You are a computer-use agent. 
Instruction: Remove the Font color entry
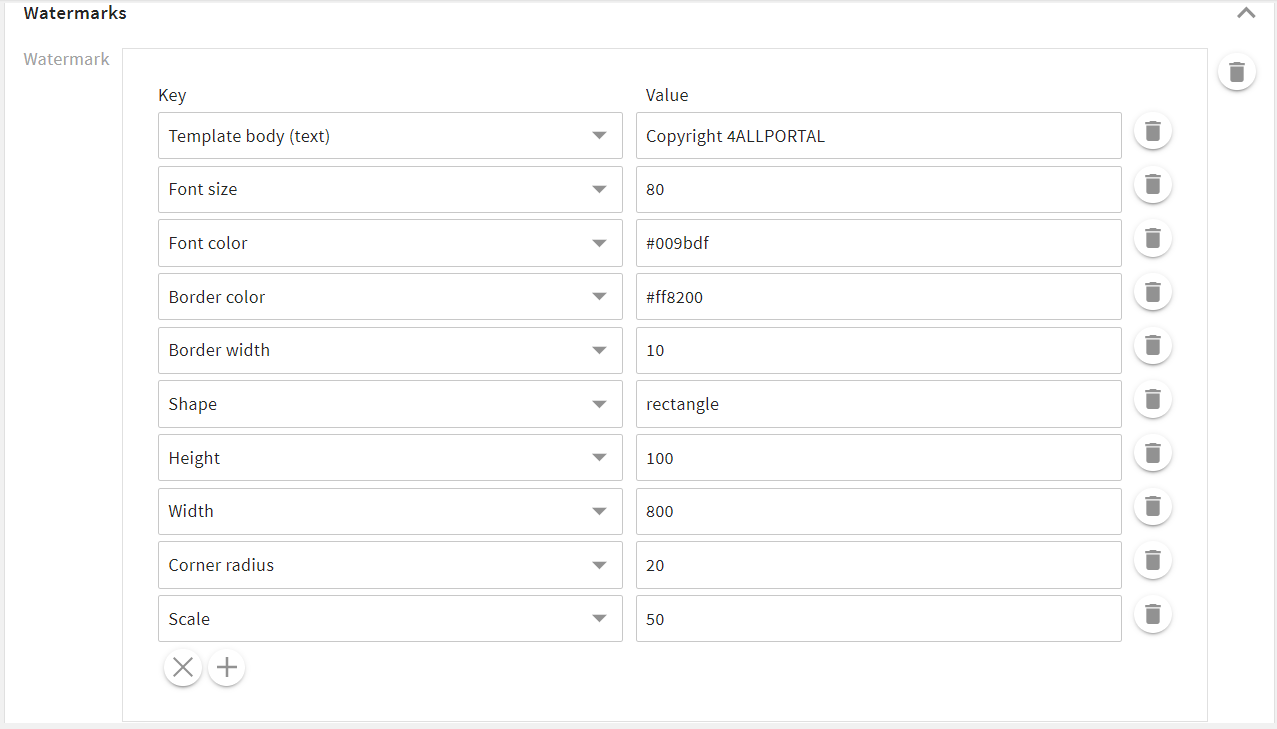(1152, 239)
